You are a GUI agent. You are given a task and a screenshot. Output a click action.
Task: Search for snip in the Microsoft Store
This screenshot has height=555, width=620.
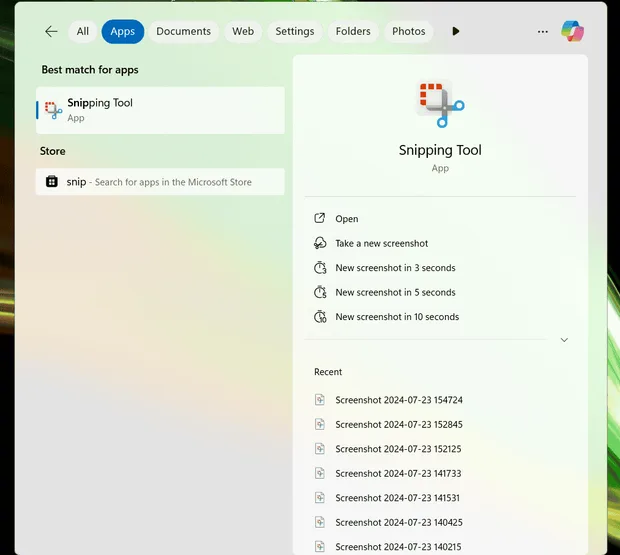coord(160,182)
